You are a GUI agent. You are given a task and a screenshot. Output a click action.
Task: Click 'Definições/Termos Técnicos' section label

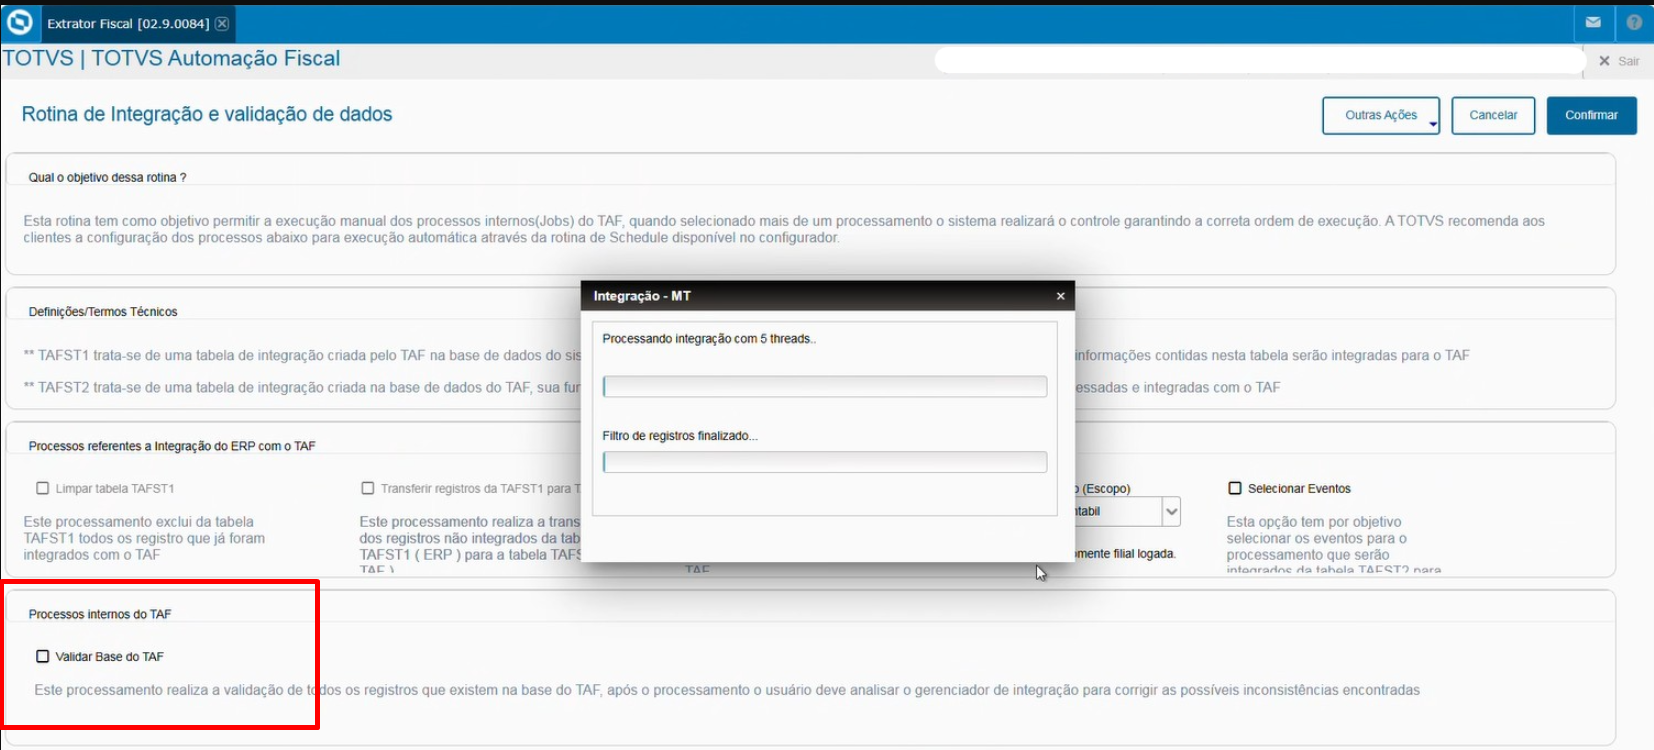(103, 312)
